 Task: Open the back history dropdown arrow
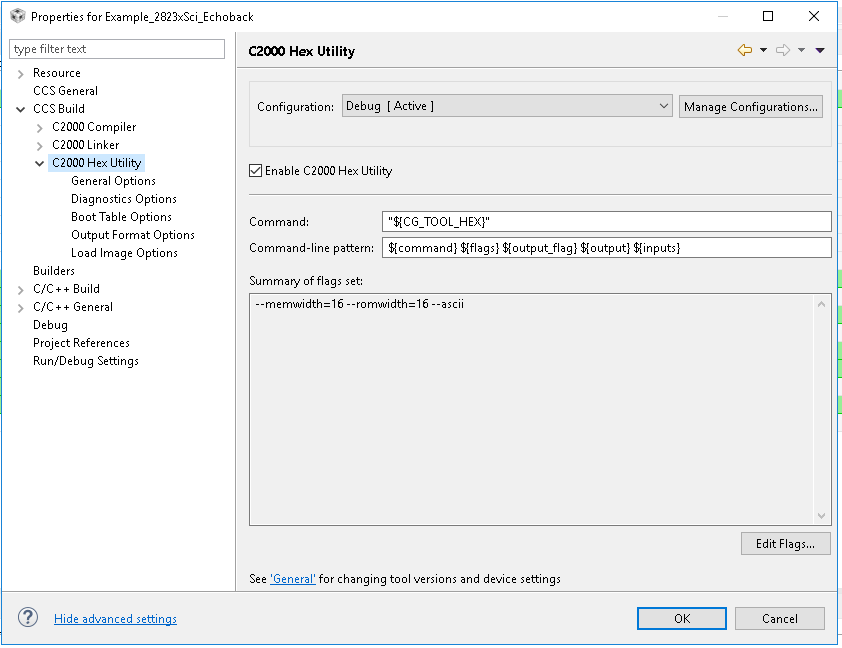(x=763, y=50)
